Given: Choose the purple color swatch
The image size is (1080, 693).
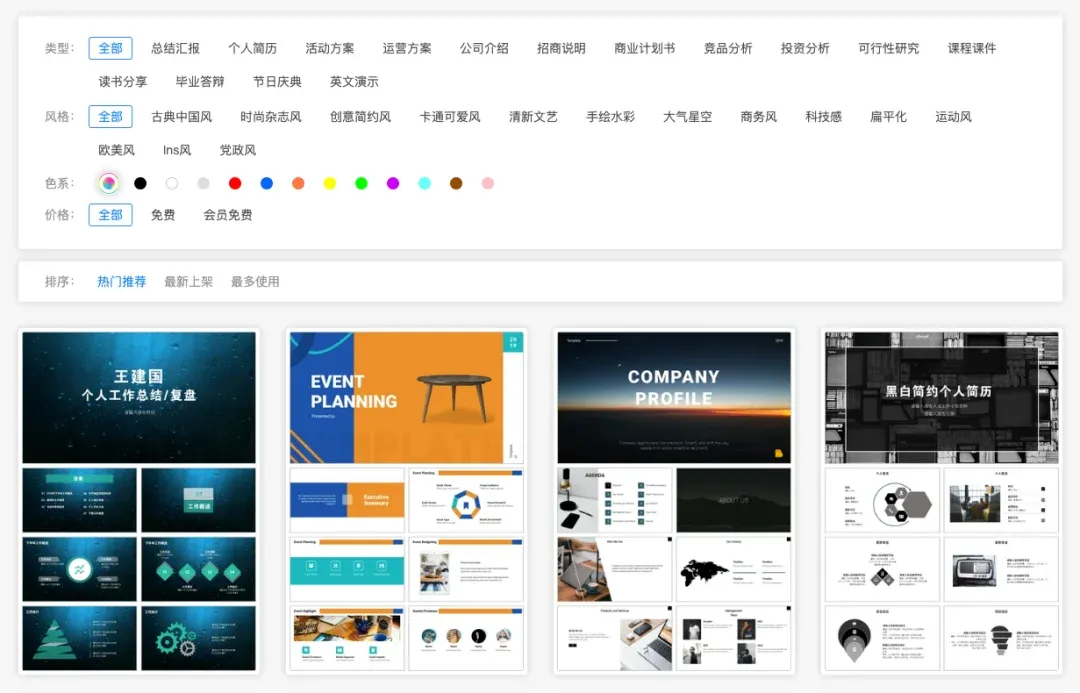Looking at the screenshot, I should [x=393, y=183].
